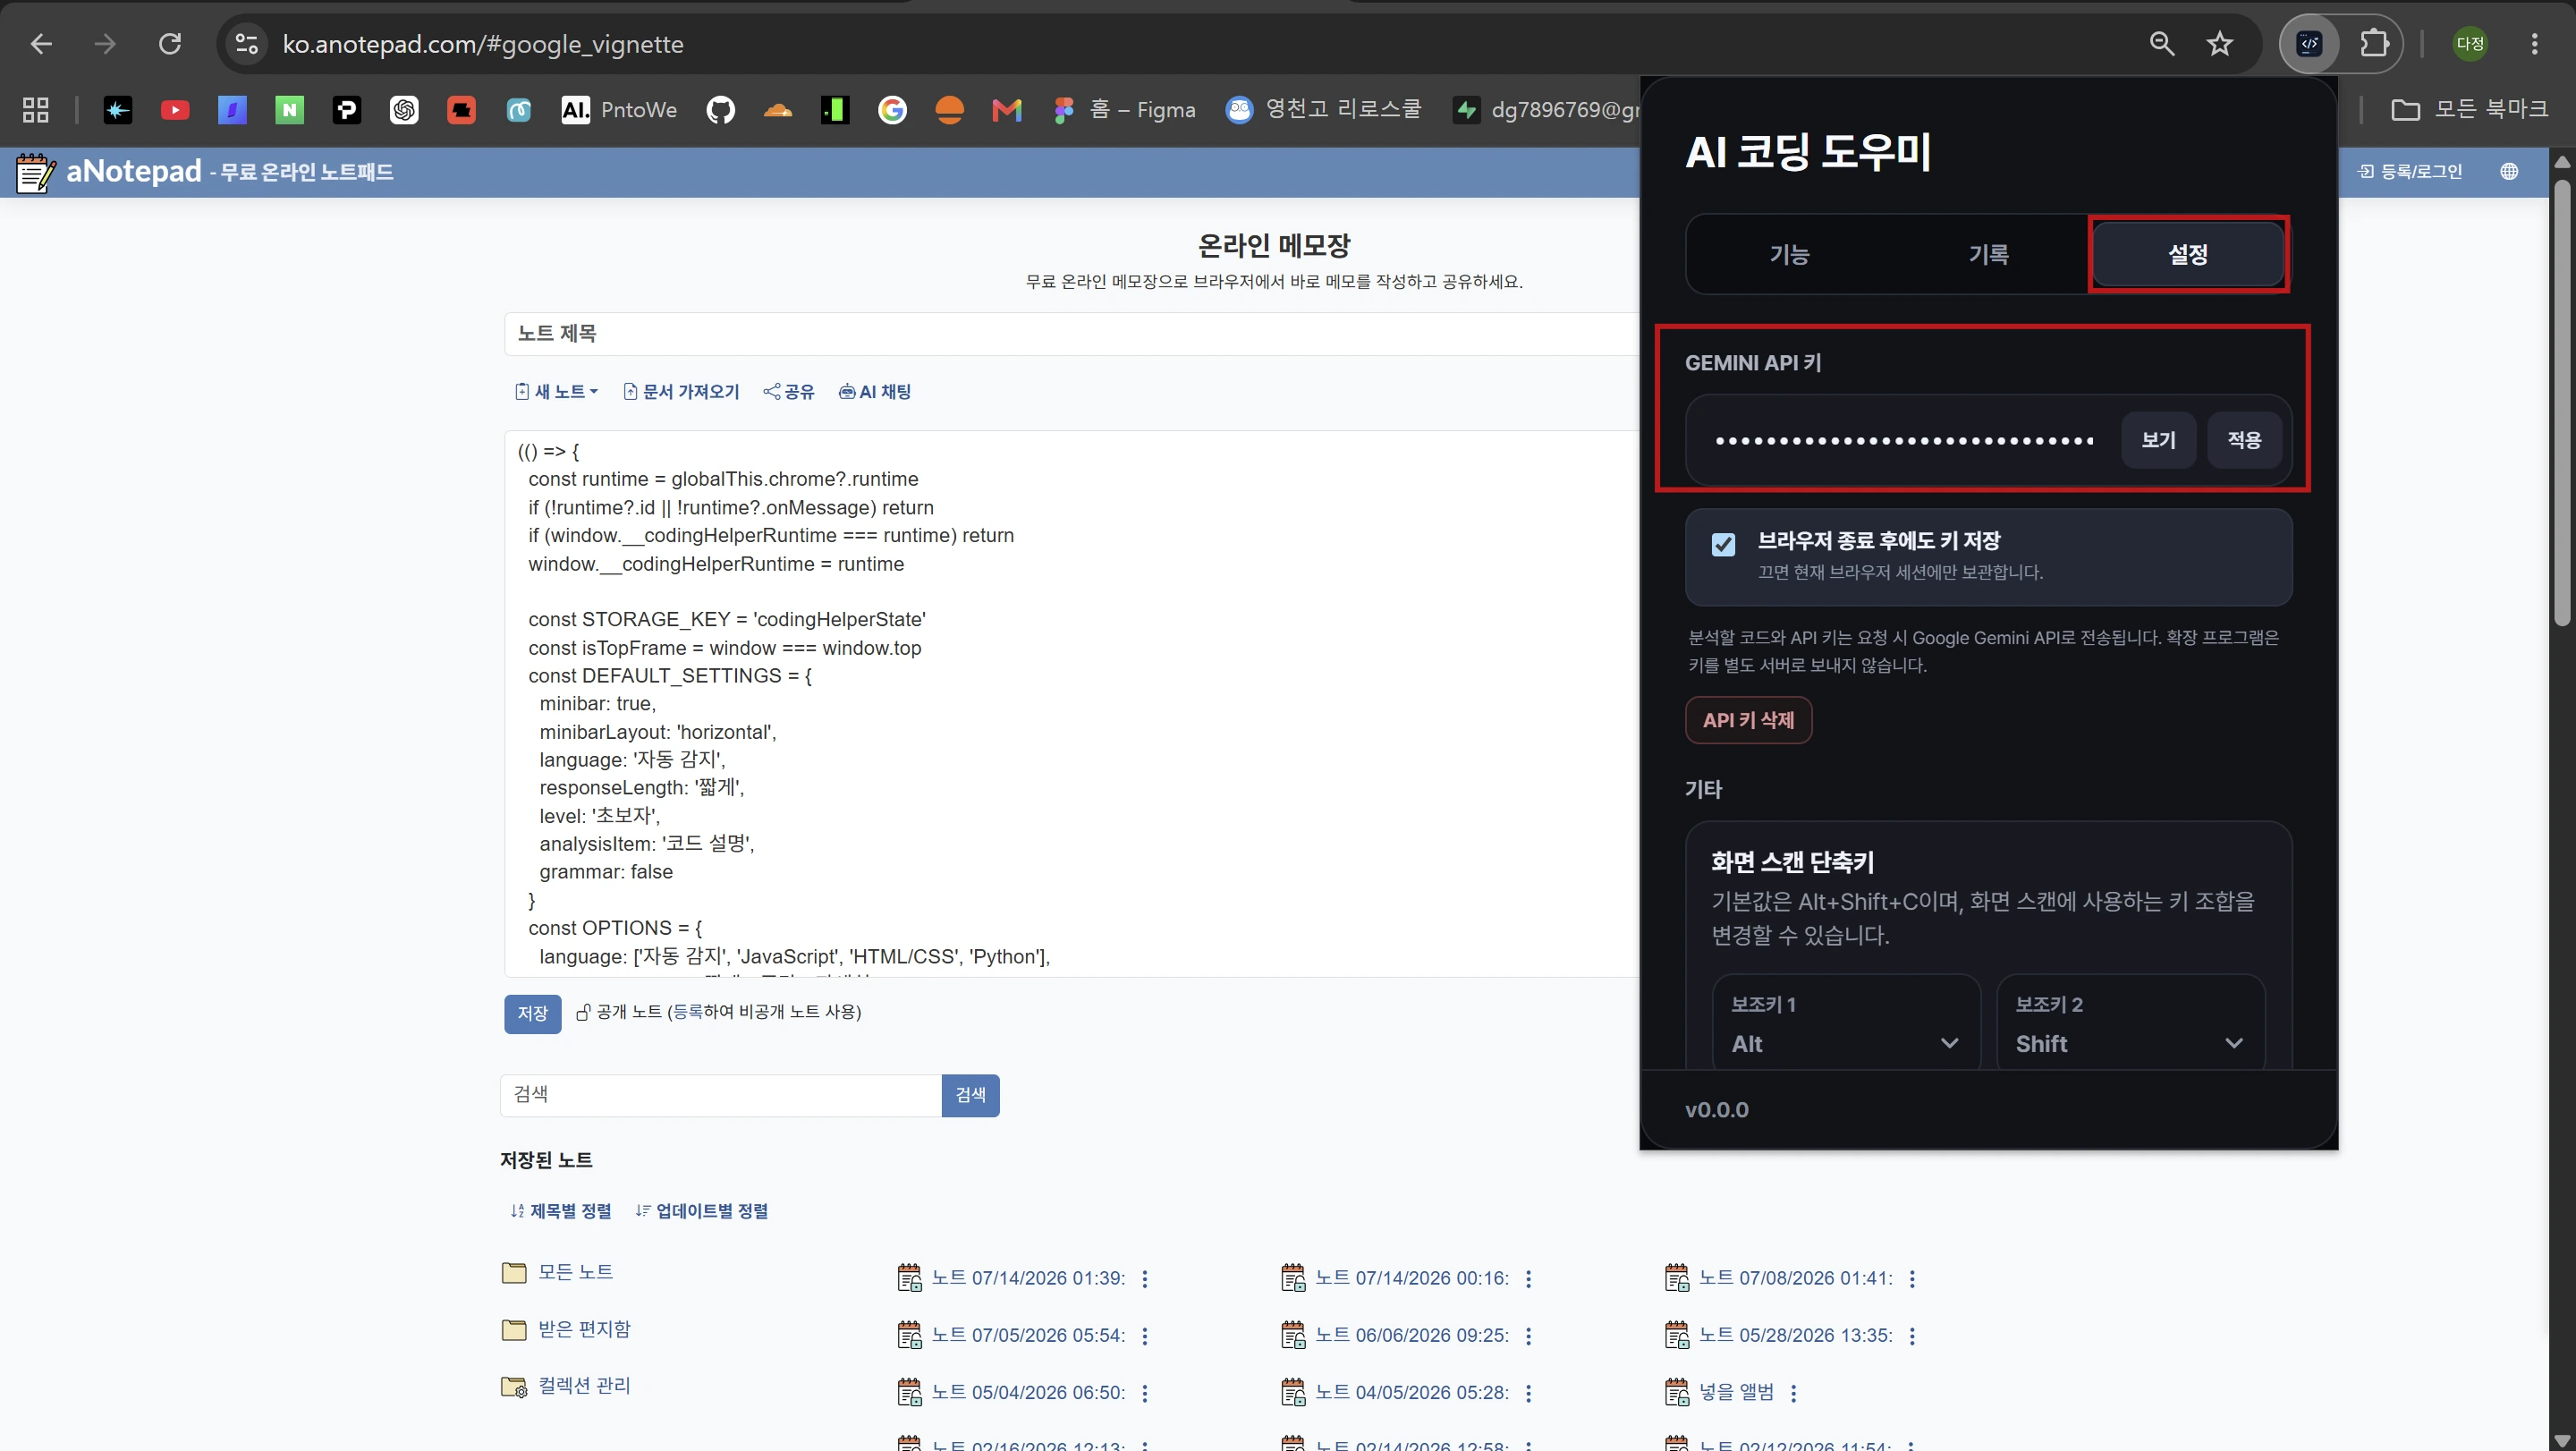Switch to the 기능 tab

[1789, 254]
